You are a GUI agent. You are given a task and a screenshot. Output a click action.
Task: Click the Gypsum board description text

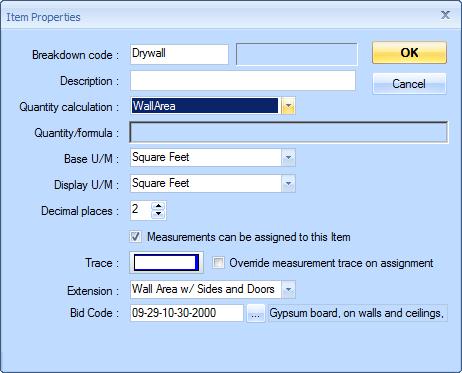tap(357, 313)
